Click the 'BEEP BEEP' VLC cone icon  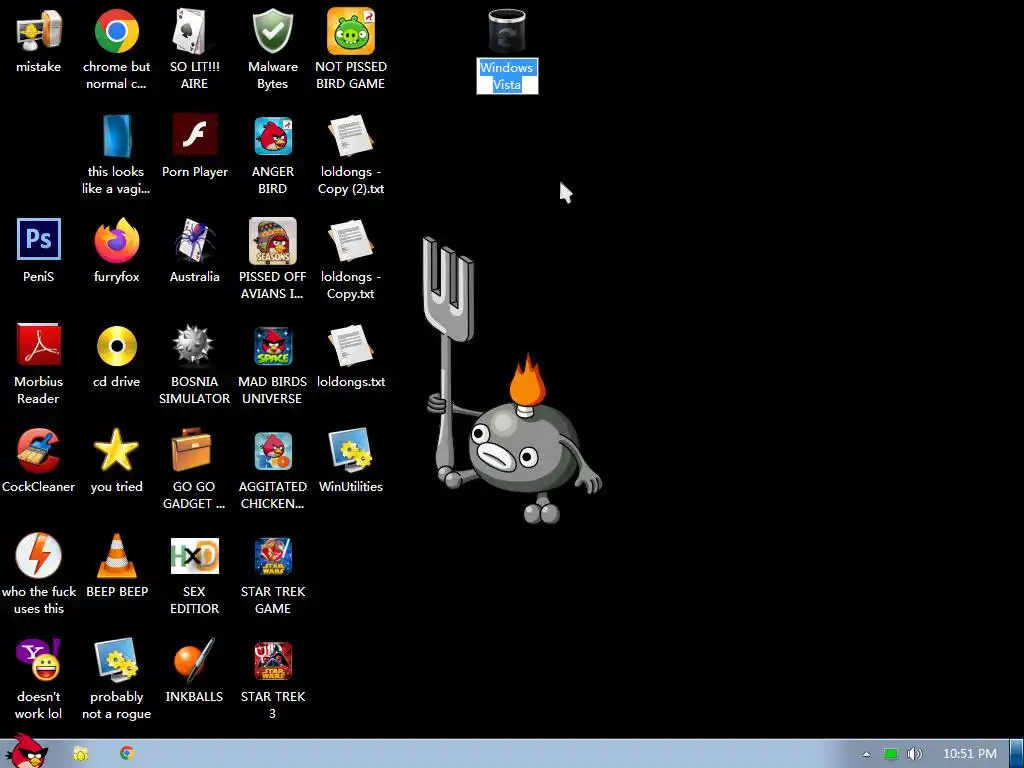click(116, 555)
